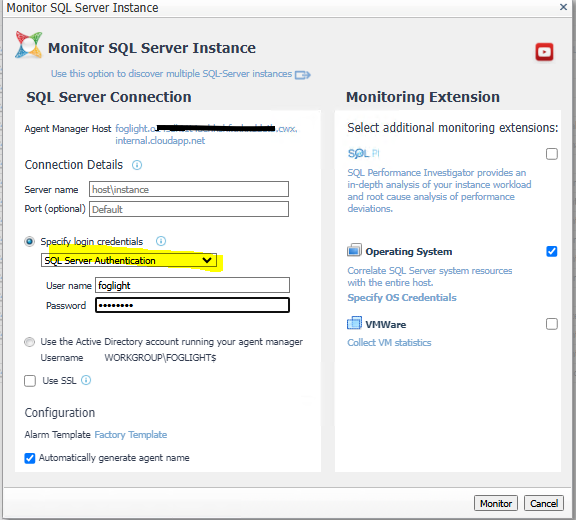Open the Agent Manager Host link

(x=206, y=134)
